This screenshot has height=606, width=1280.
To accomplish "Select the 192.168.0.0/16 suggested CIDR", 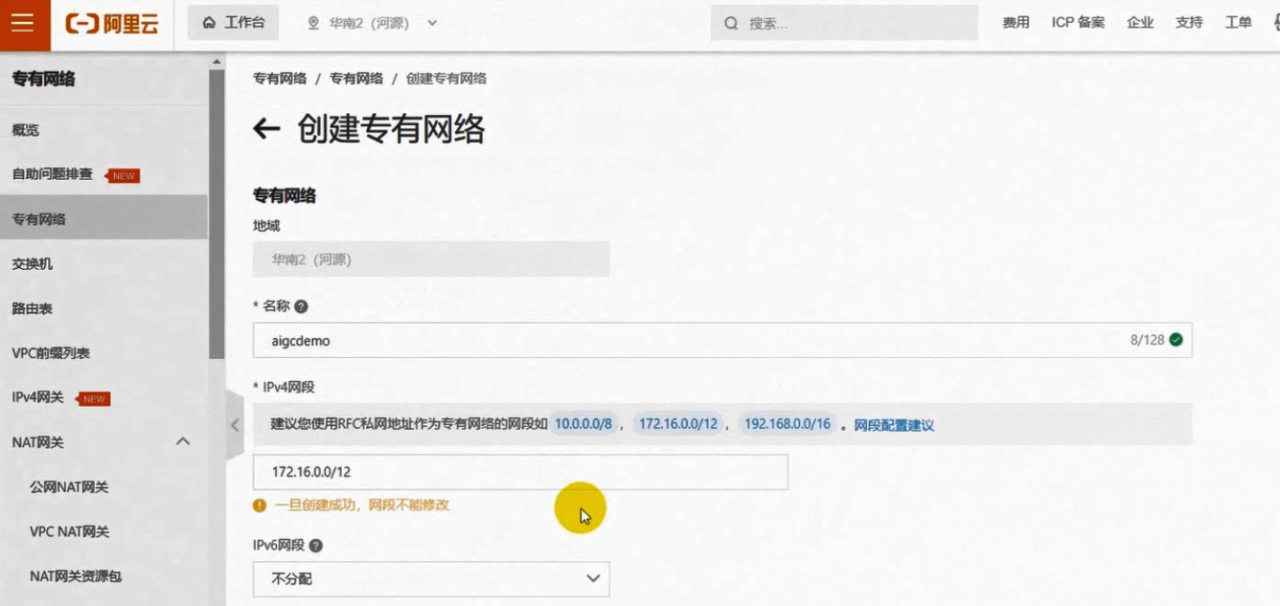I will tap(787, 424).
